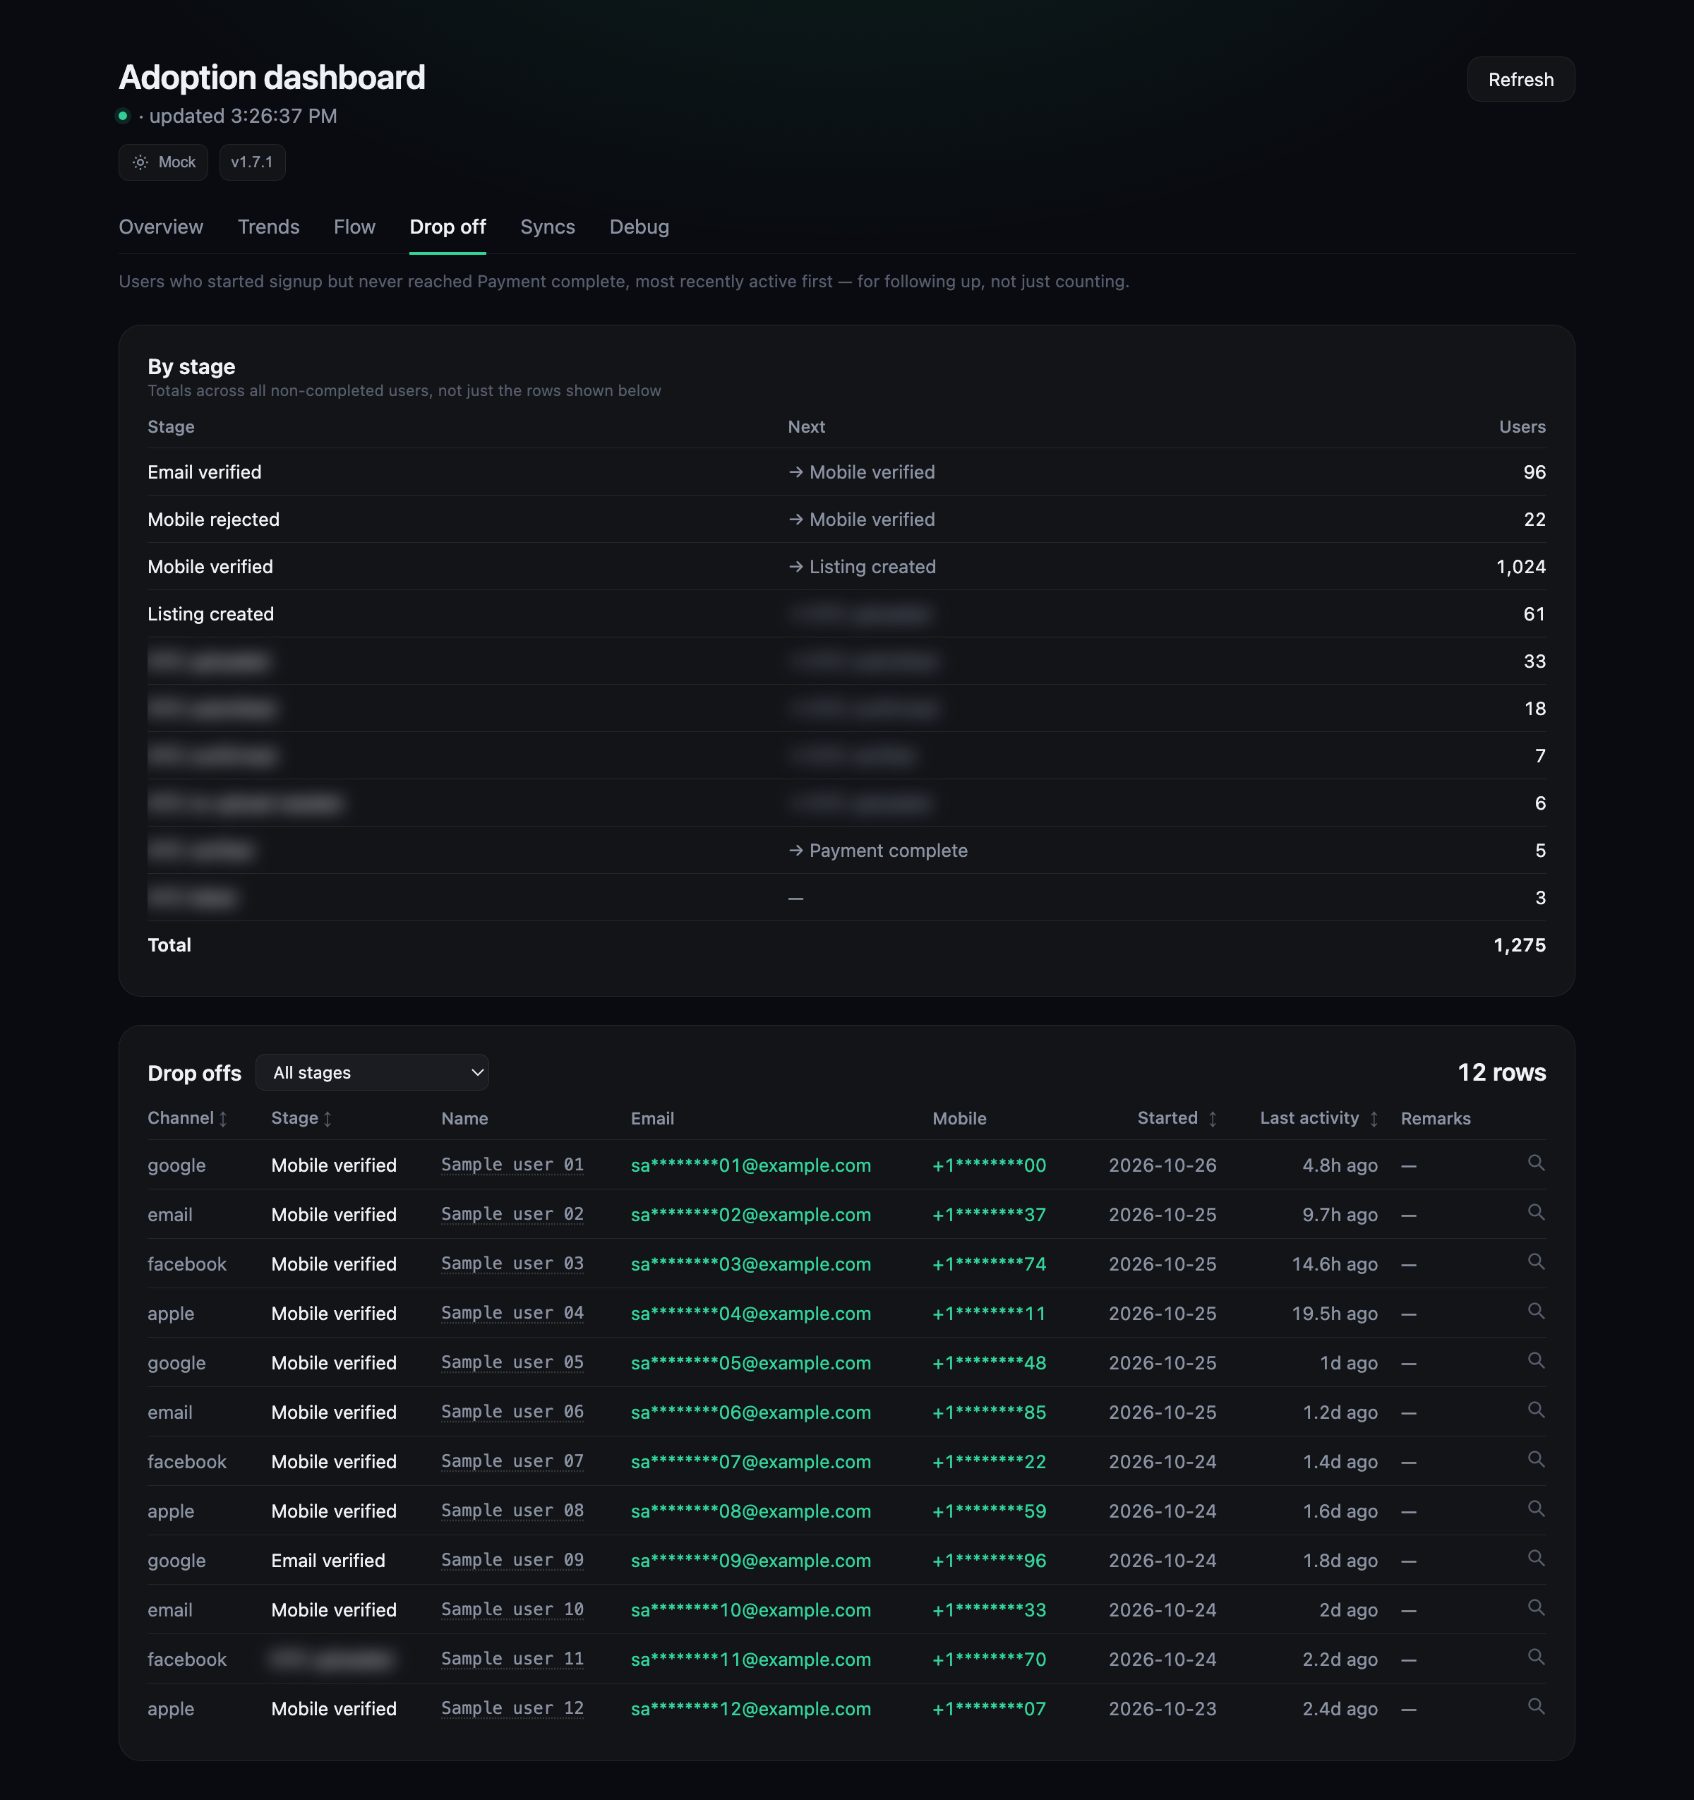1694x1800 pixels.
Task: Click the Mobile verified users count 1,024
Action: click(1520, 567)
